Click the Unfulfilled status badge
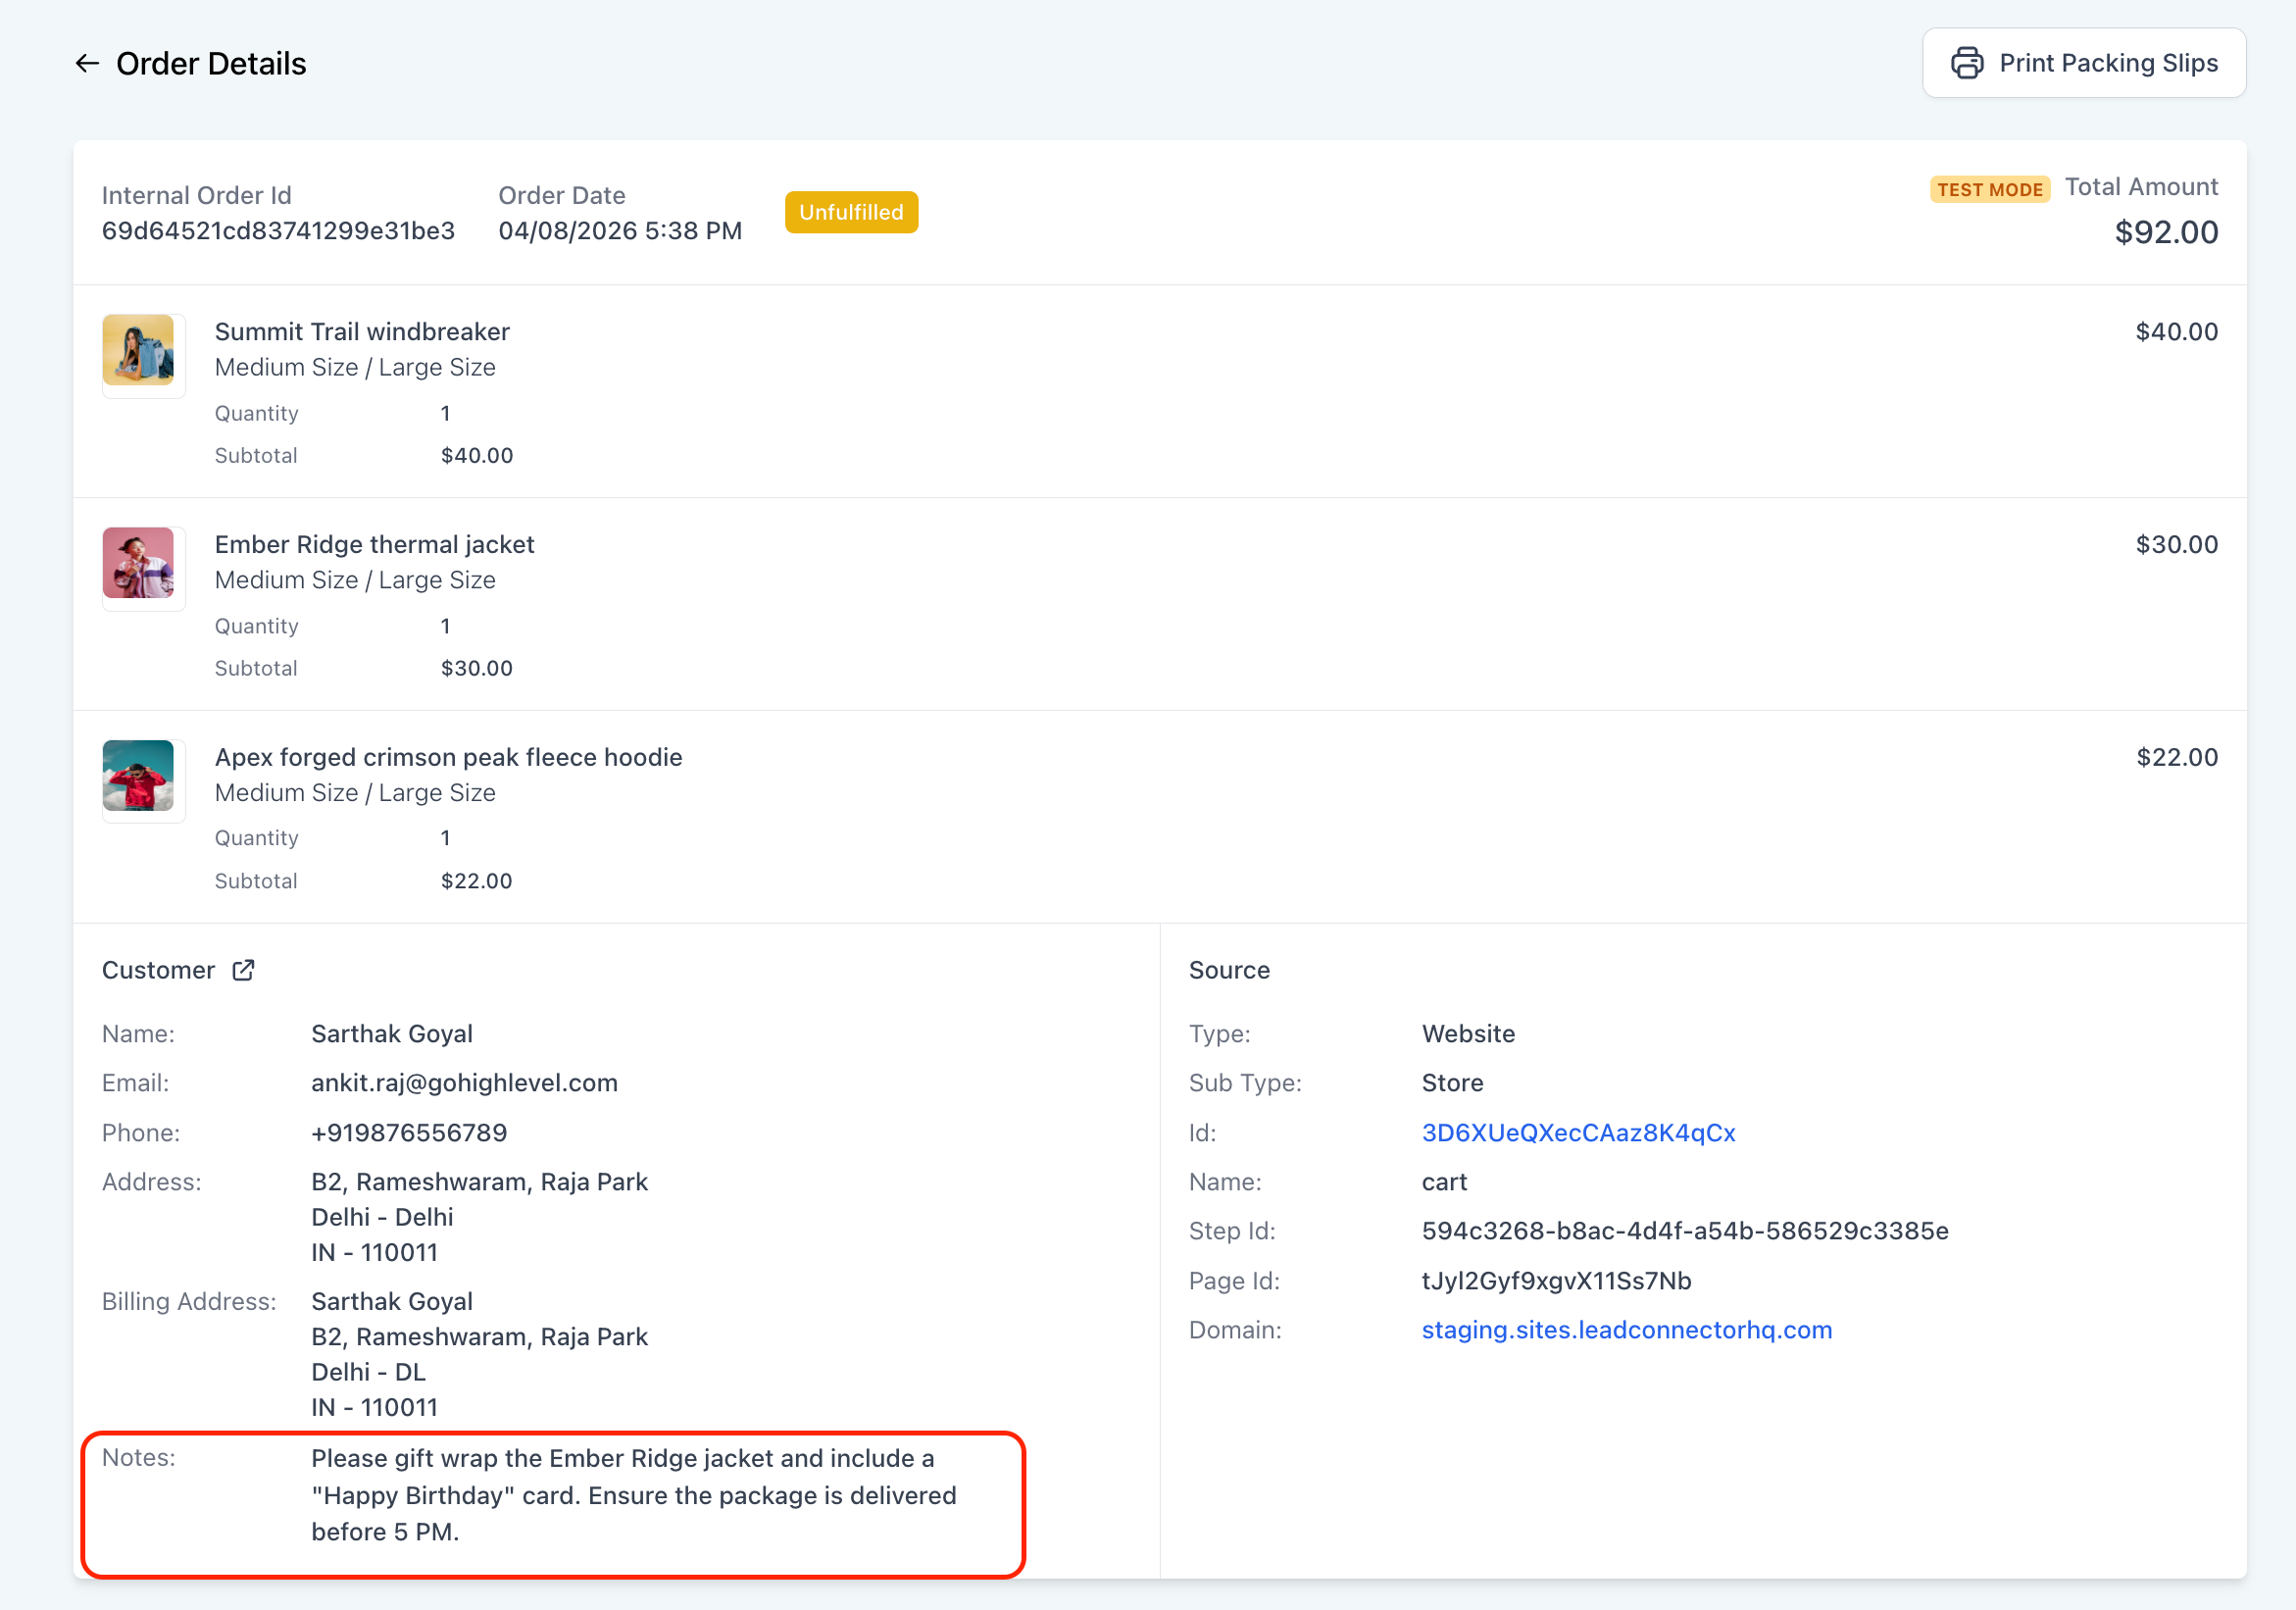The width and height of the screenshot is (2296, 1610). (x=850, y=212)
